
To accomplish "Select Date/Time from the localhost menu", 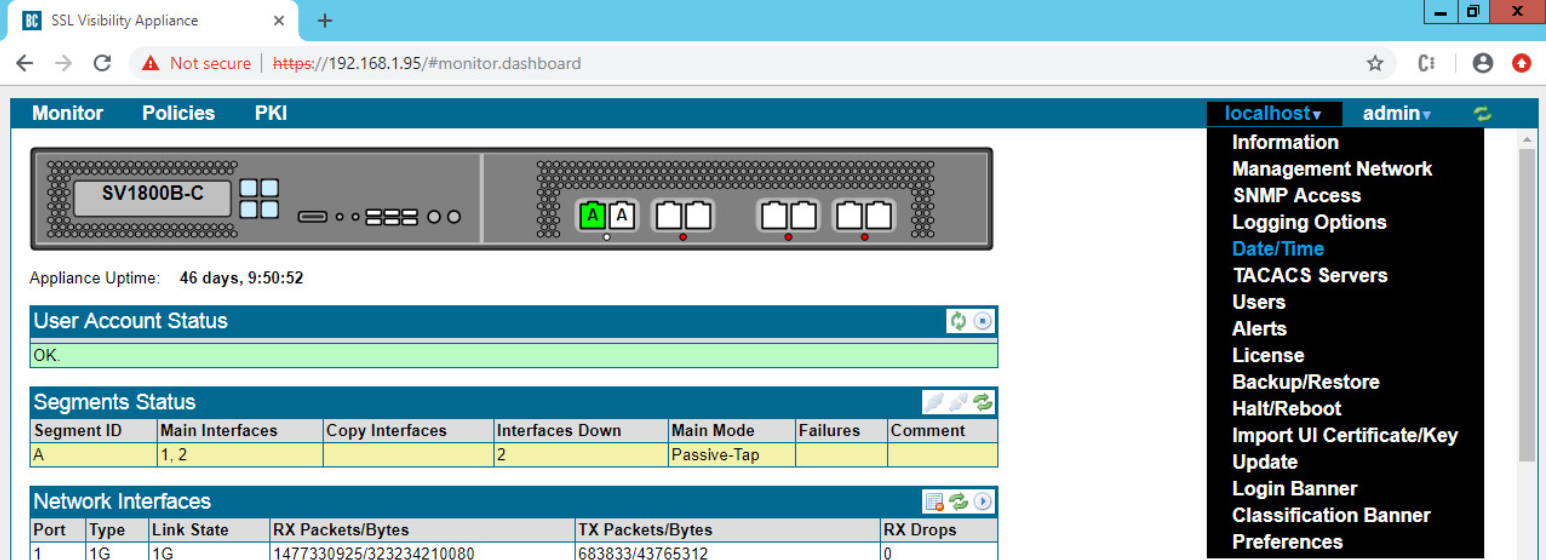I will pyautogui.click(x=1277, y=249).
